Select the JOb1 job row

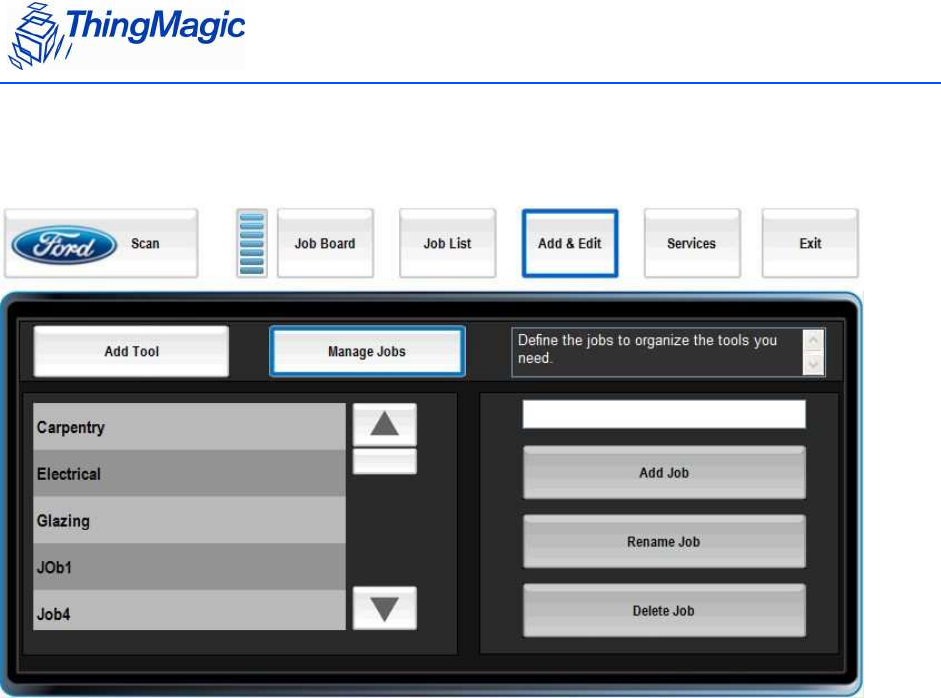point(190,567)
